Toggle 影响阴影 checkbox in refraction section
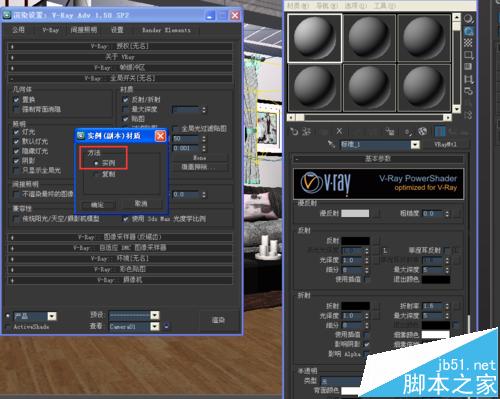This screenshot has width=500, height=399. click(x=367, y=344)
